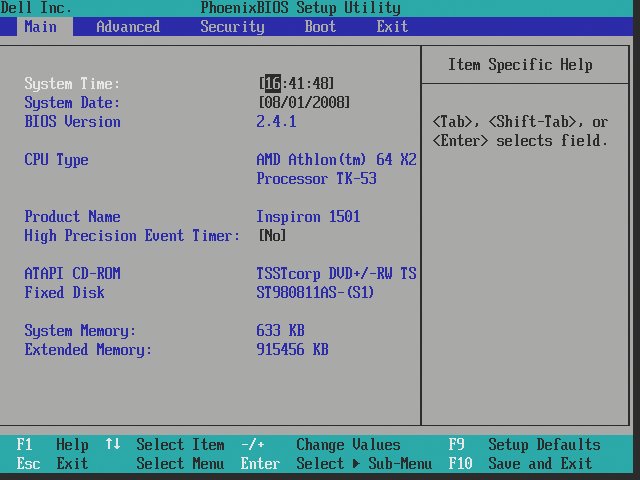
Task: Select the Product Name Inspiron 1501 value
Action: pyautogui.click(x=308, y=217)
